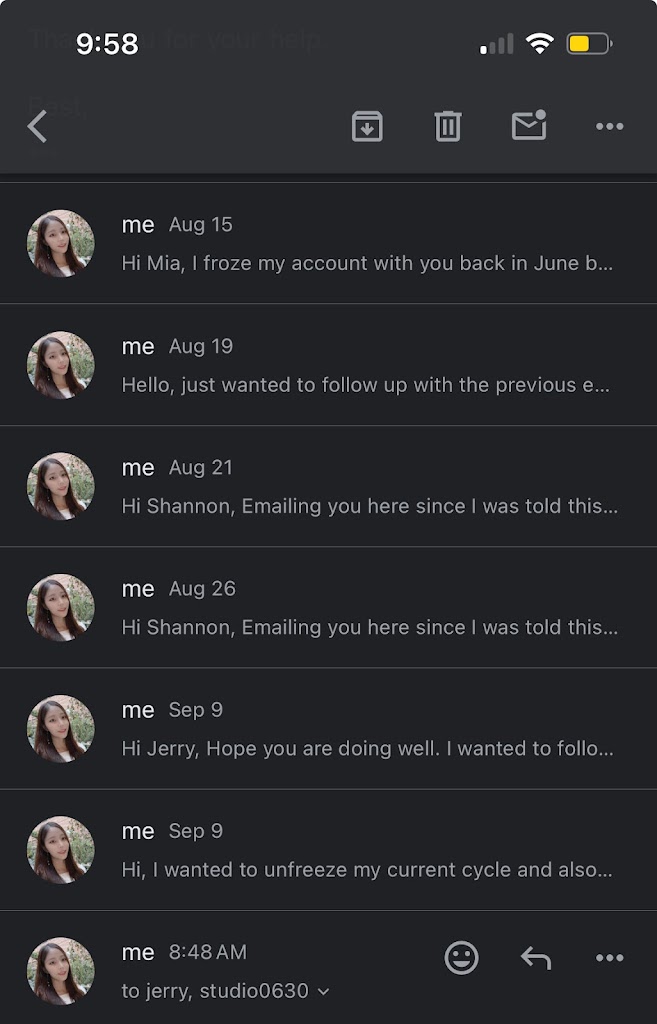Archive this email thread
Screen dimensions: 657x1024
(x=367, y=126)
